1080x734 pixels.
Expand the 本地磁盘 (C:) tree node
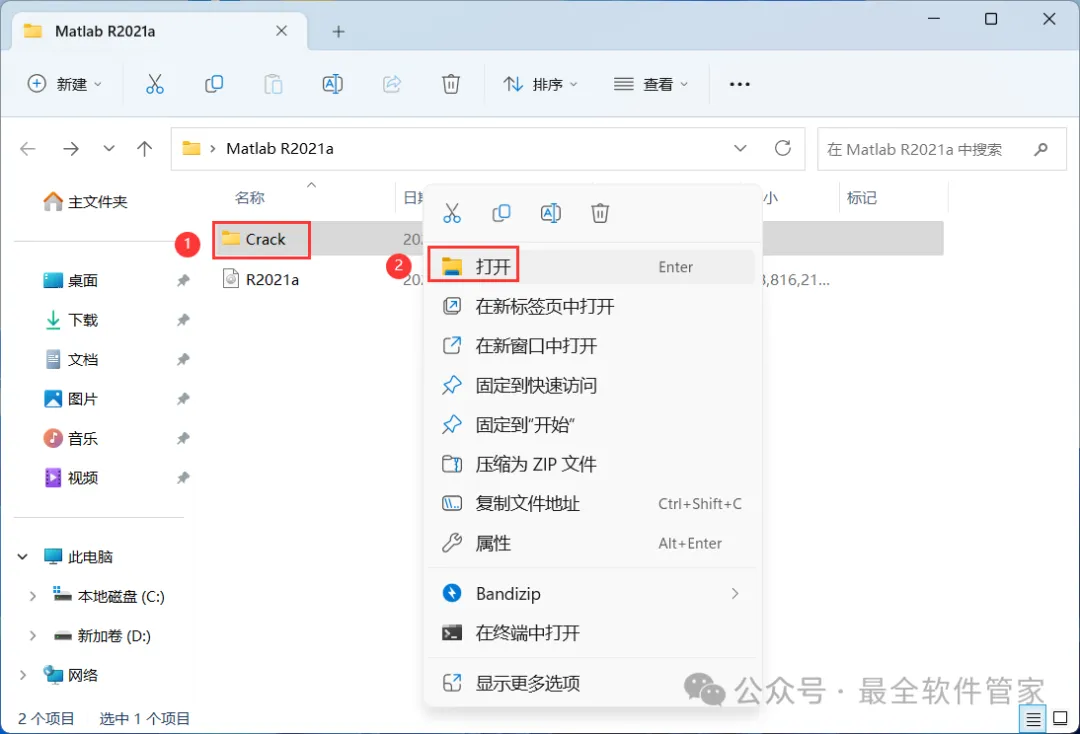coord(32,596)
